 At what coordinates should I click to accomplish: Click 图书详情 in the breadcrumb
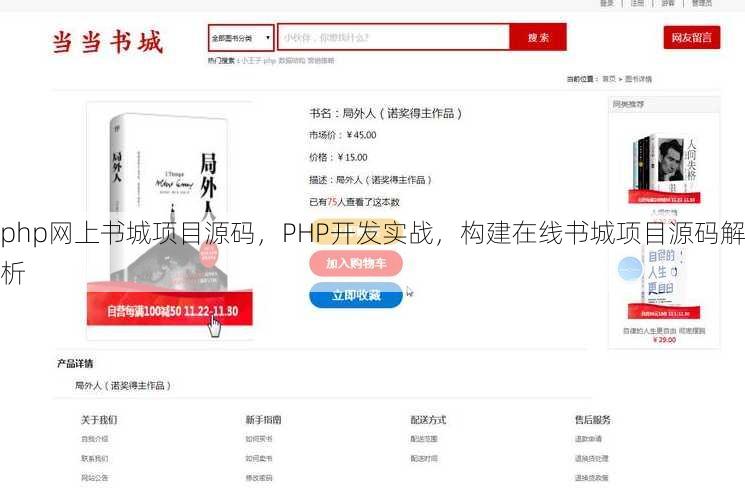[x=638, y=79]
